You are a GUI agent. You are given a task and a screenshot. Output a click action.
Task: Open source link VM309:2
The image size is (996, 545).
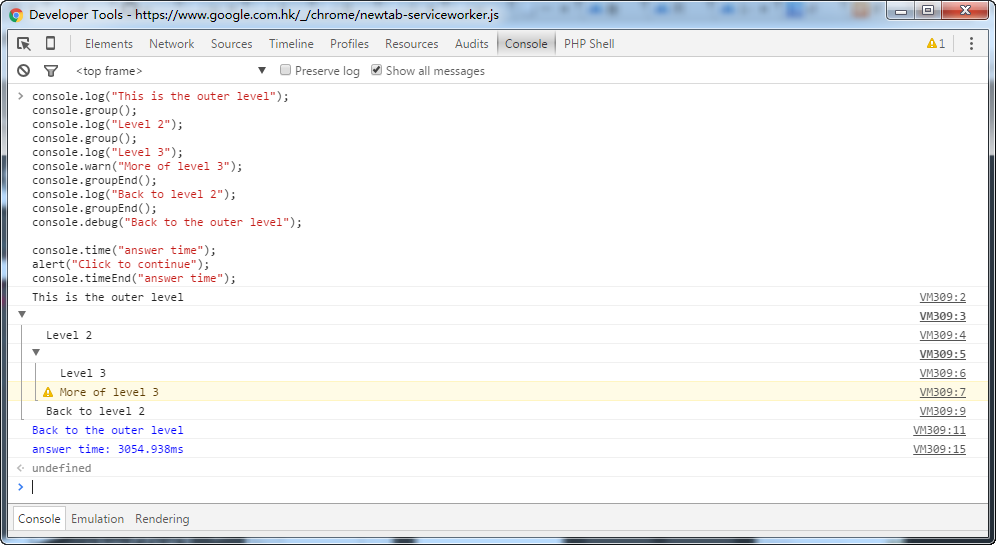(943, 297)
